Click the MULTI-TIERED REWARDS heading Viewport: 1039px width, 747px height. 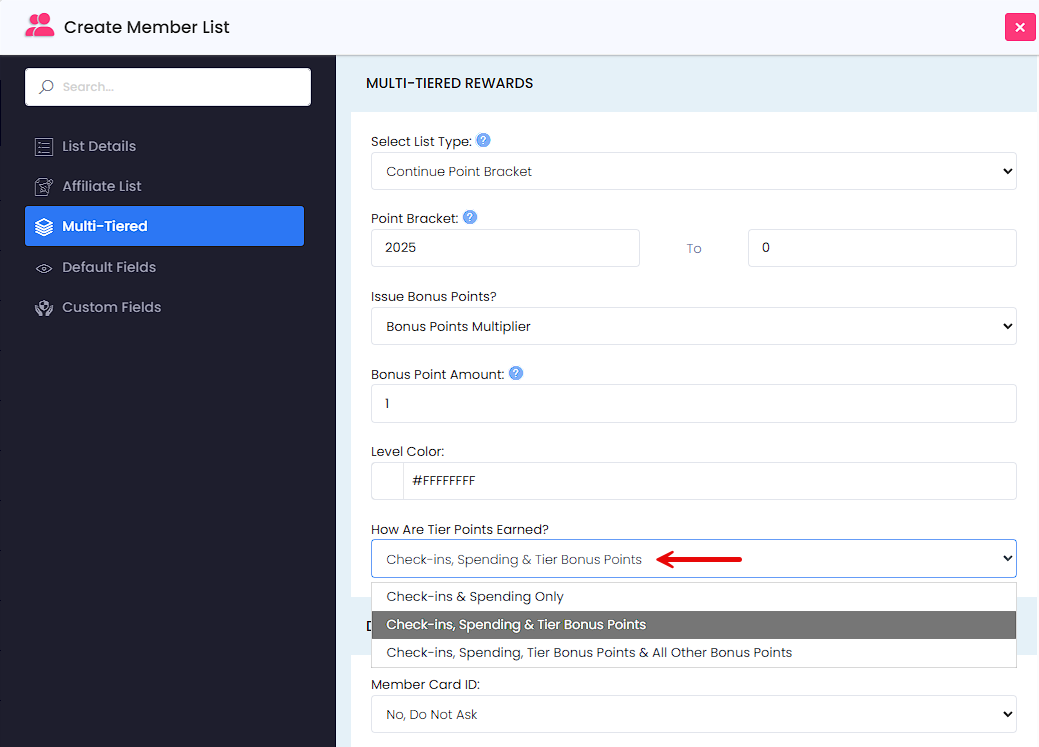(x=449, y=84)
